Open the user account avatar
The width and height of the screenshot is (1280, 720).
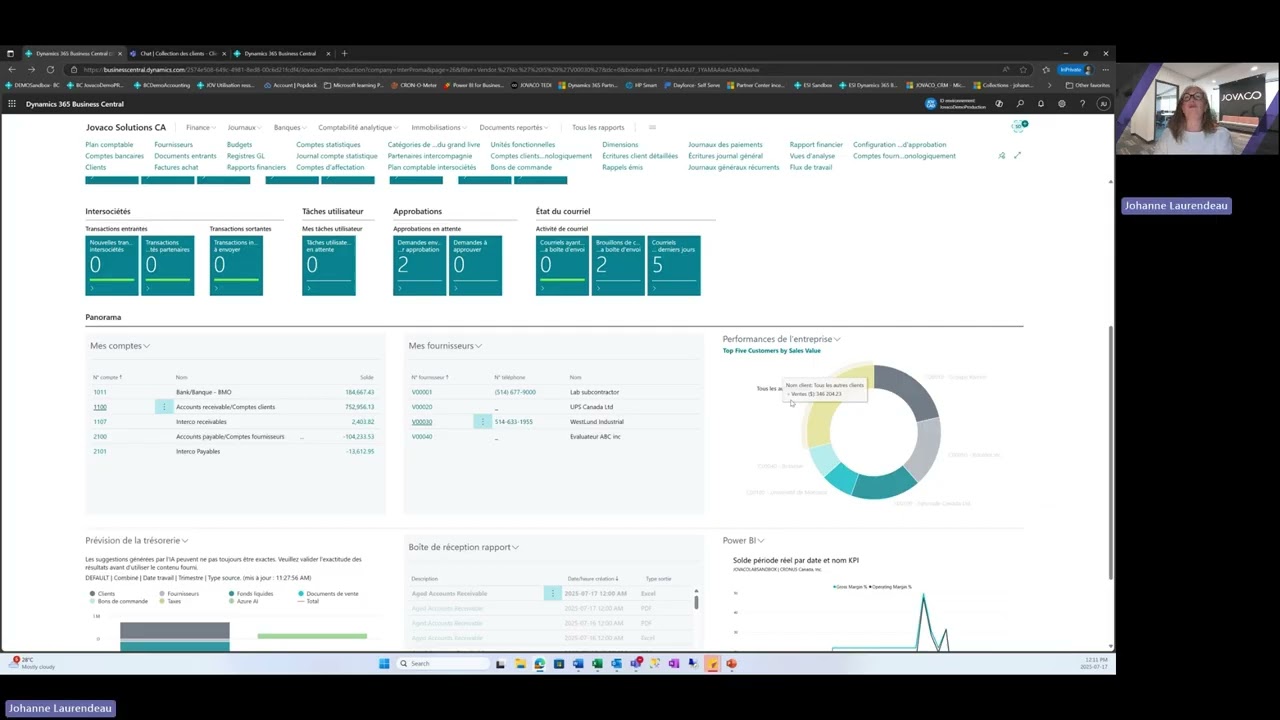[x=1103, y=104]
